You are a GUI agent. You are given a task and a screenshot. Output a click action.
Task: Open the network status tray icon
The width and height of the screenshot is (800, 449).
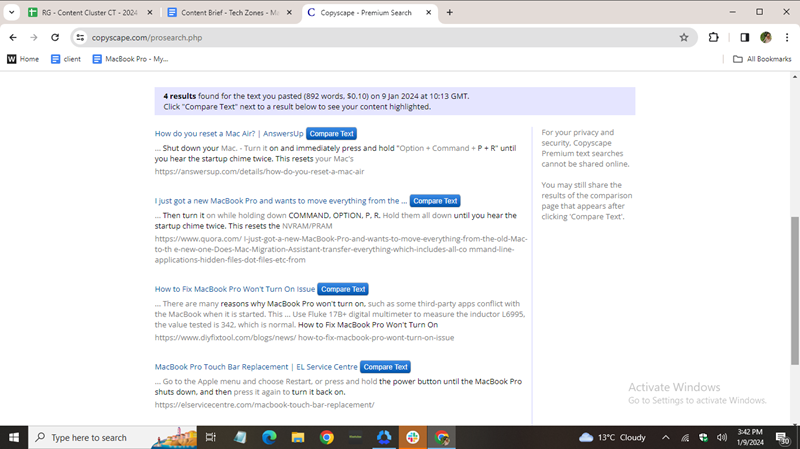click(x=685, y=437)
